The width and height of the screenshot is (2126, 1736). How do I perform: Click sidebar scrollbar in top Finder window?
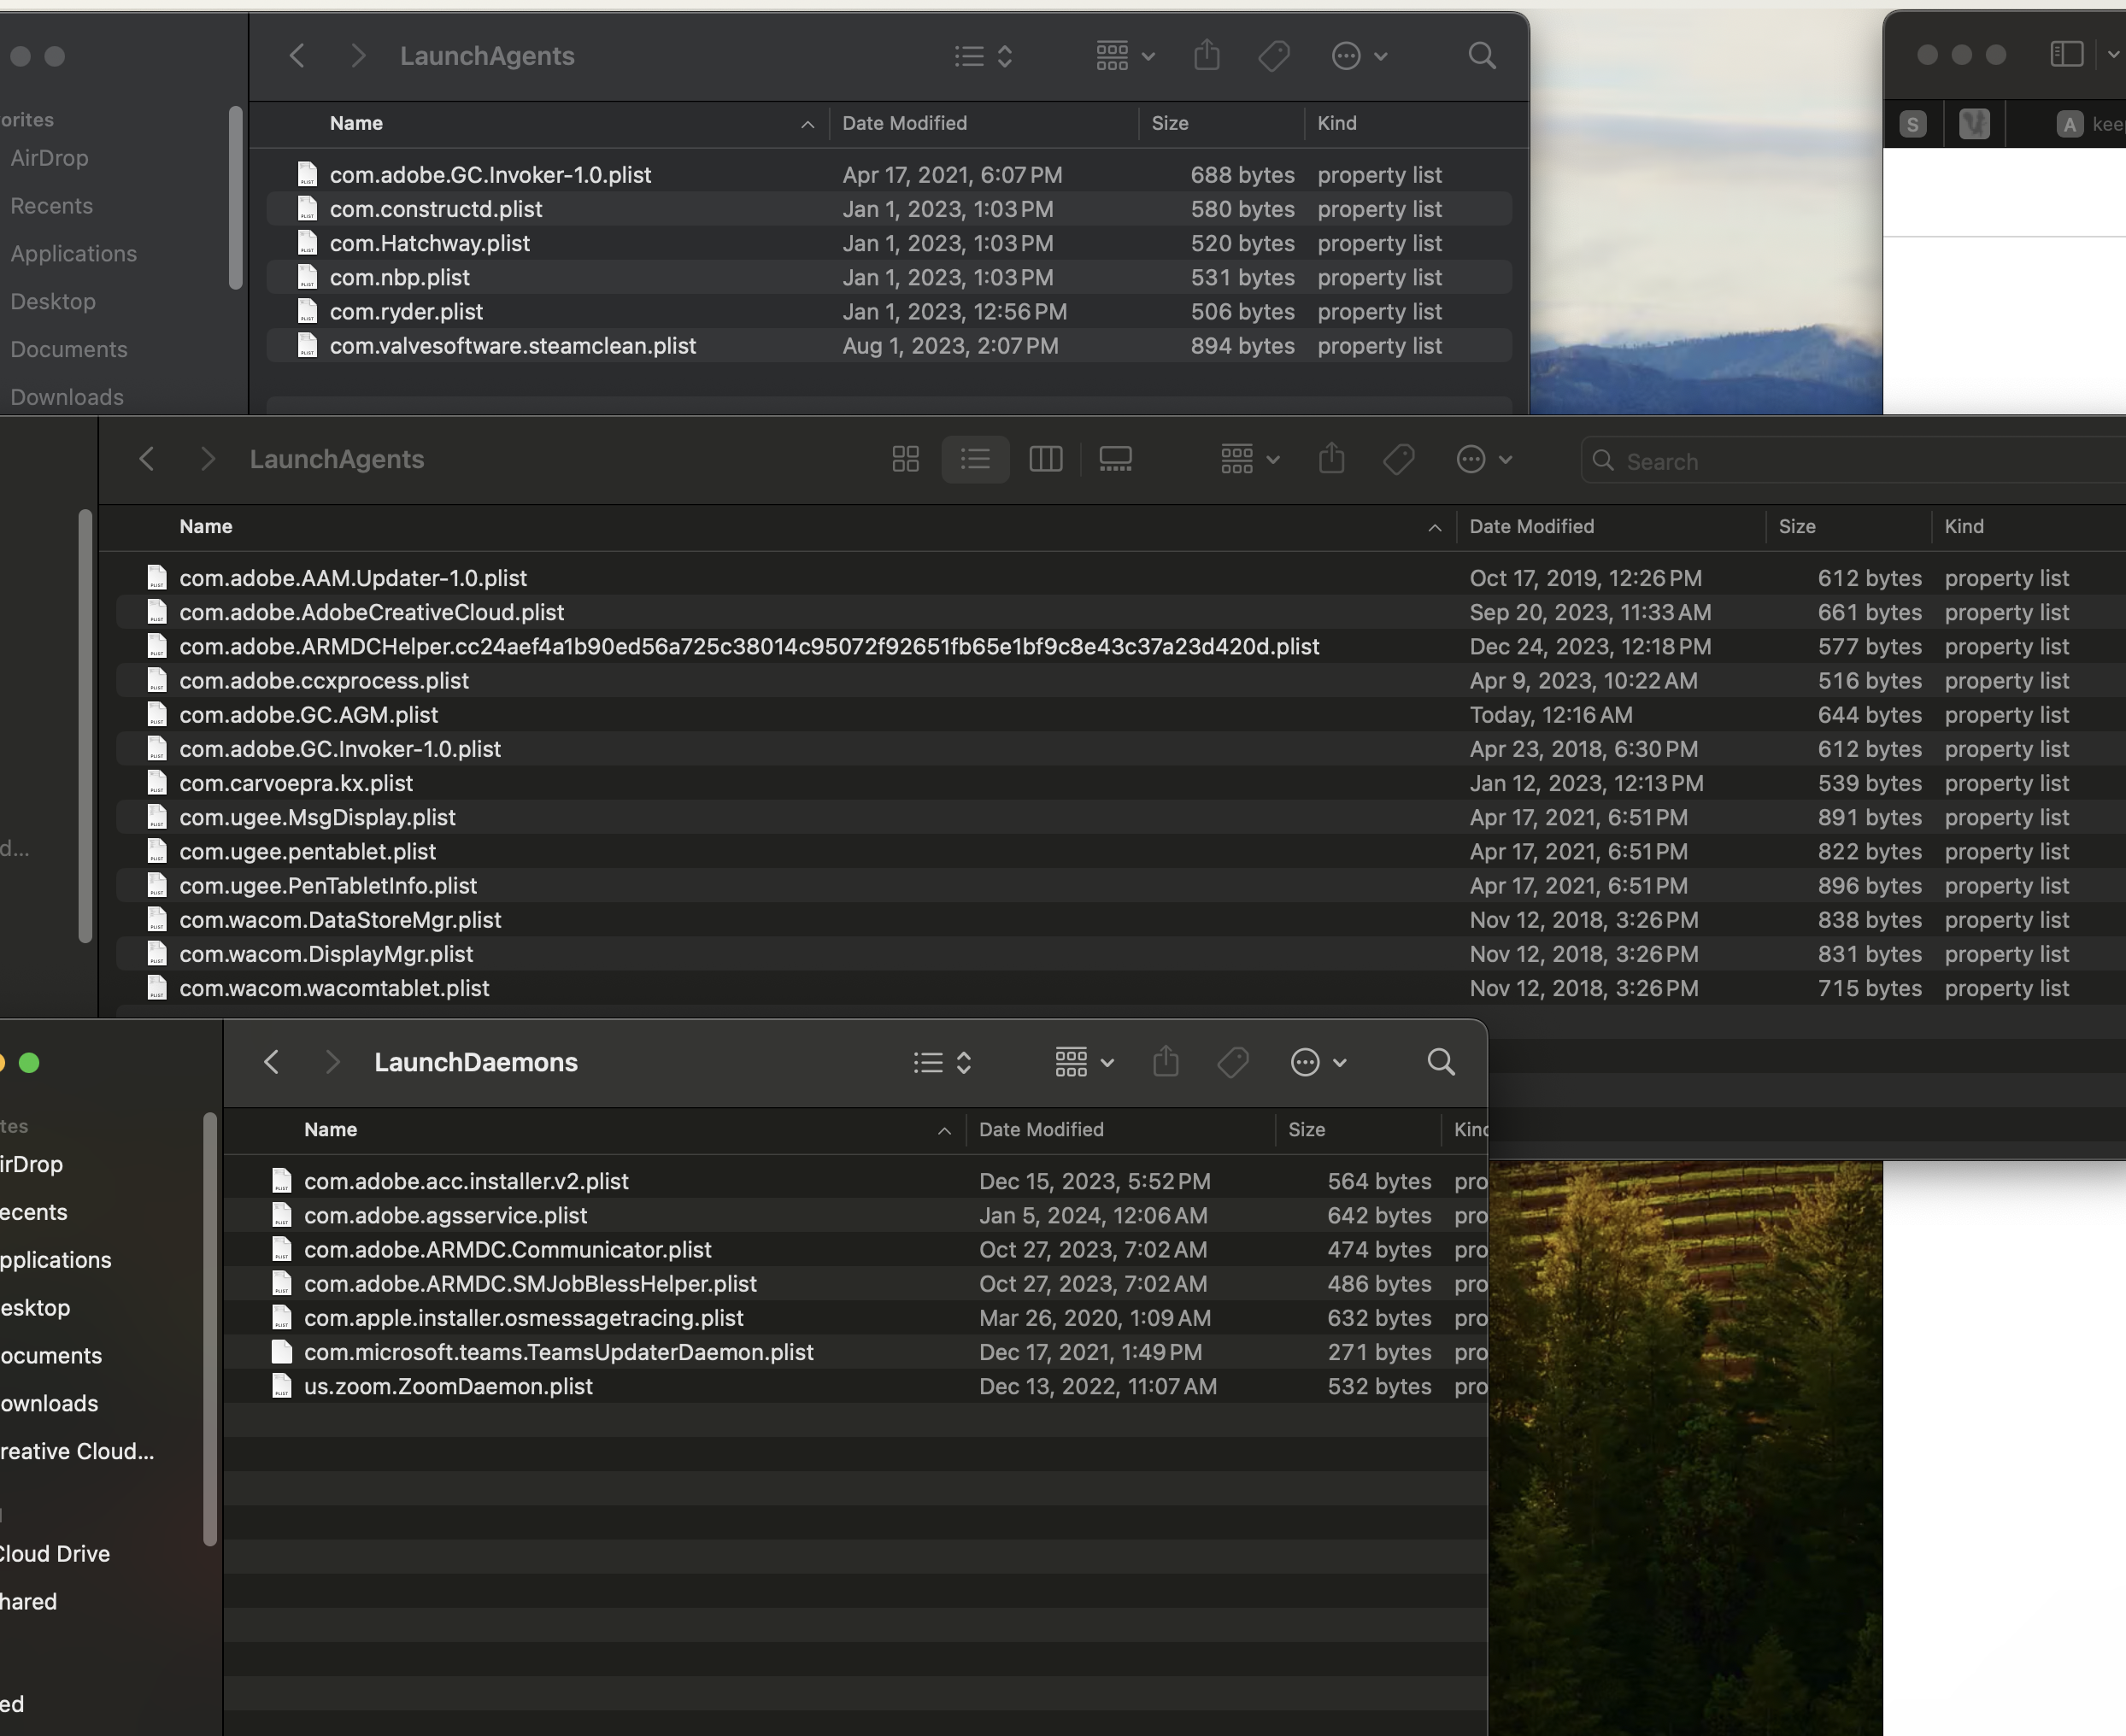click(236, 198)
